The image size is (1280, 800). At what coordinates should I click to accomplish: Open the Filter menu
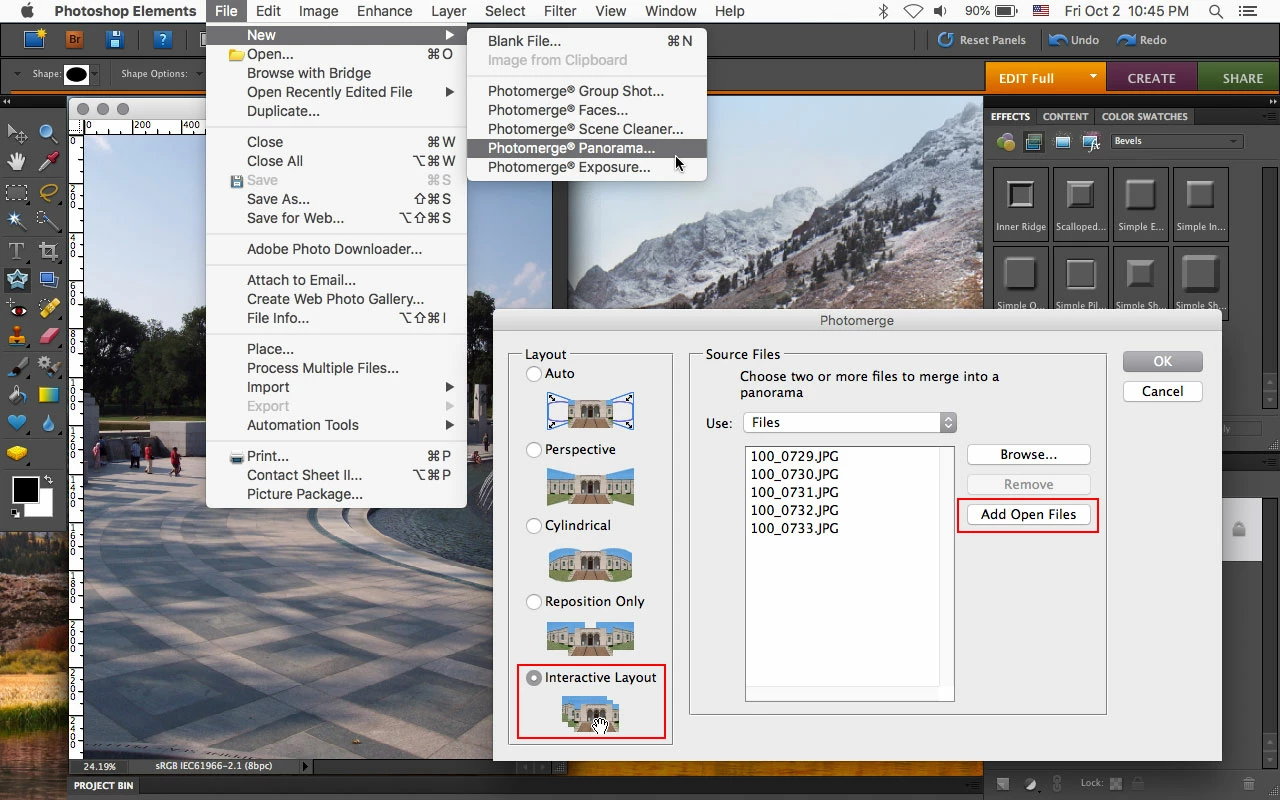[560, 11]
